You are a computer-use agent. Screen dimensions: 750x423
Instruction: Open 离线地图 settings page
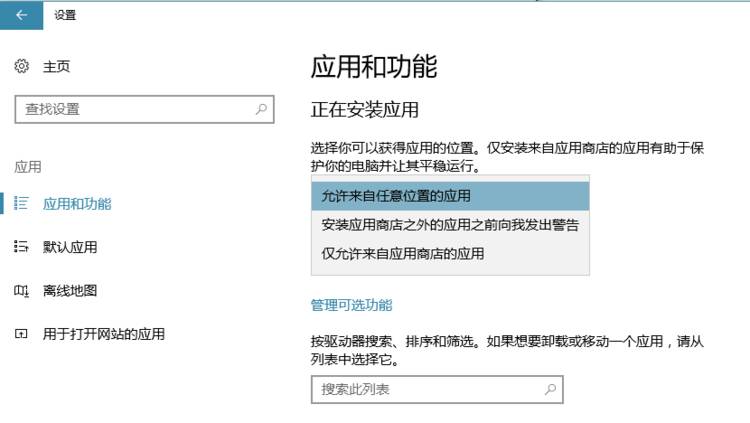click(x=70, y=290)
